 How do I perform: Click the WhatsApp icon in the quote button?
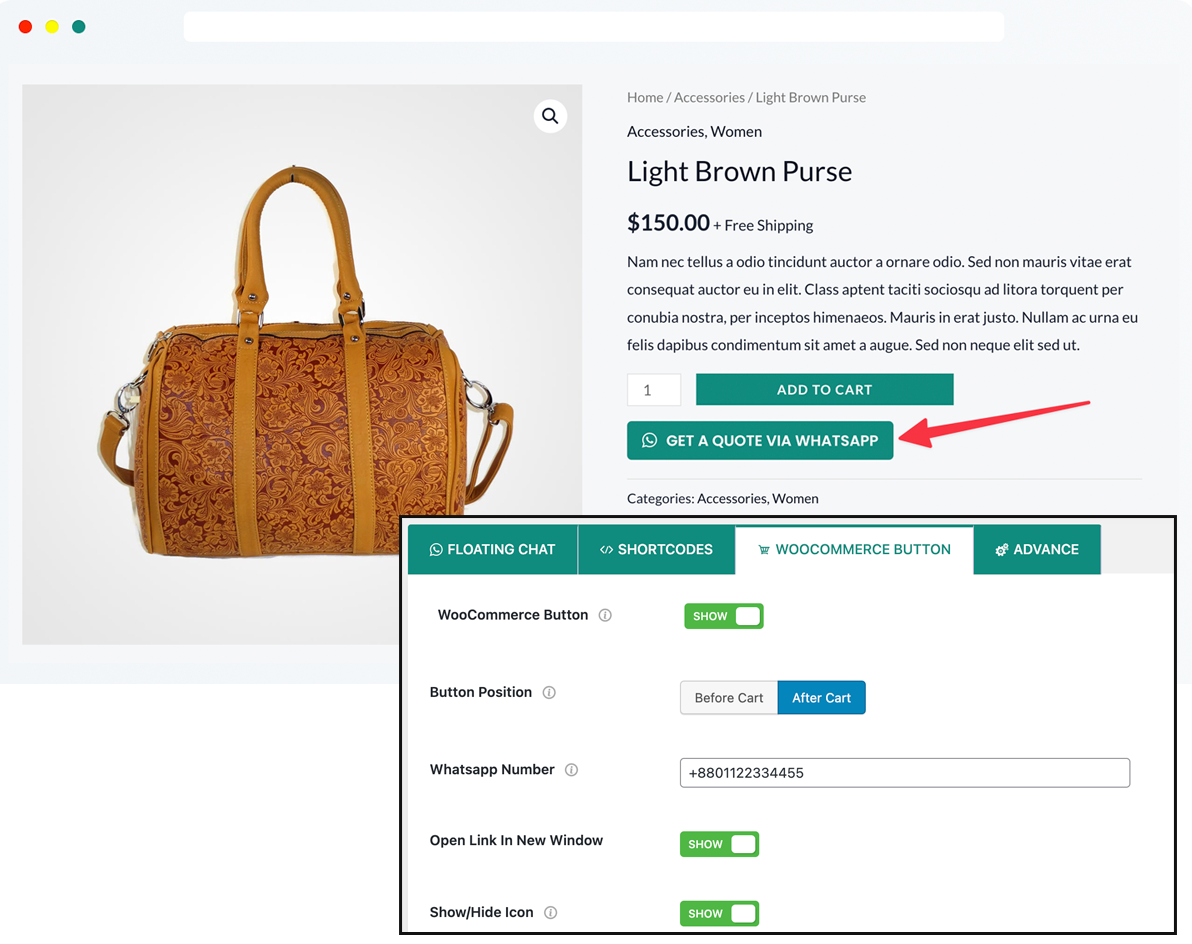coord(649,440)
